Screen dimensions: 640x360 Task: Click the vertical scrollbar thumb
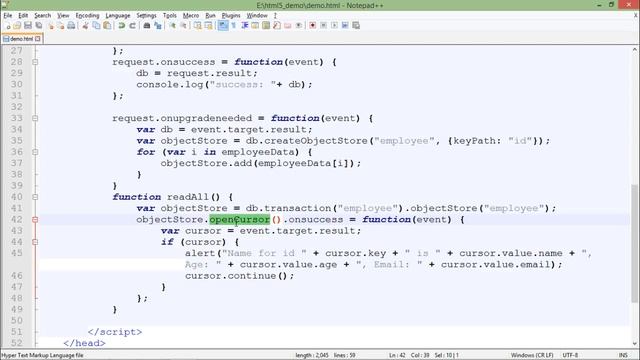[634, 243]
